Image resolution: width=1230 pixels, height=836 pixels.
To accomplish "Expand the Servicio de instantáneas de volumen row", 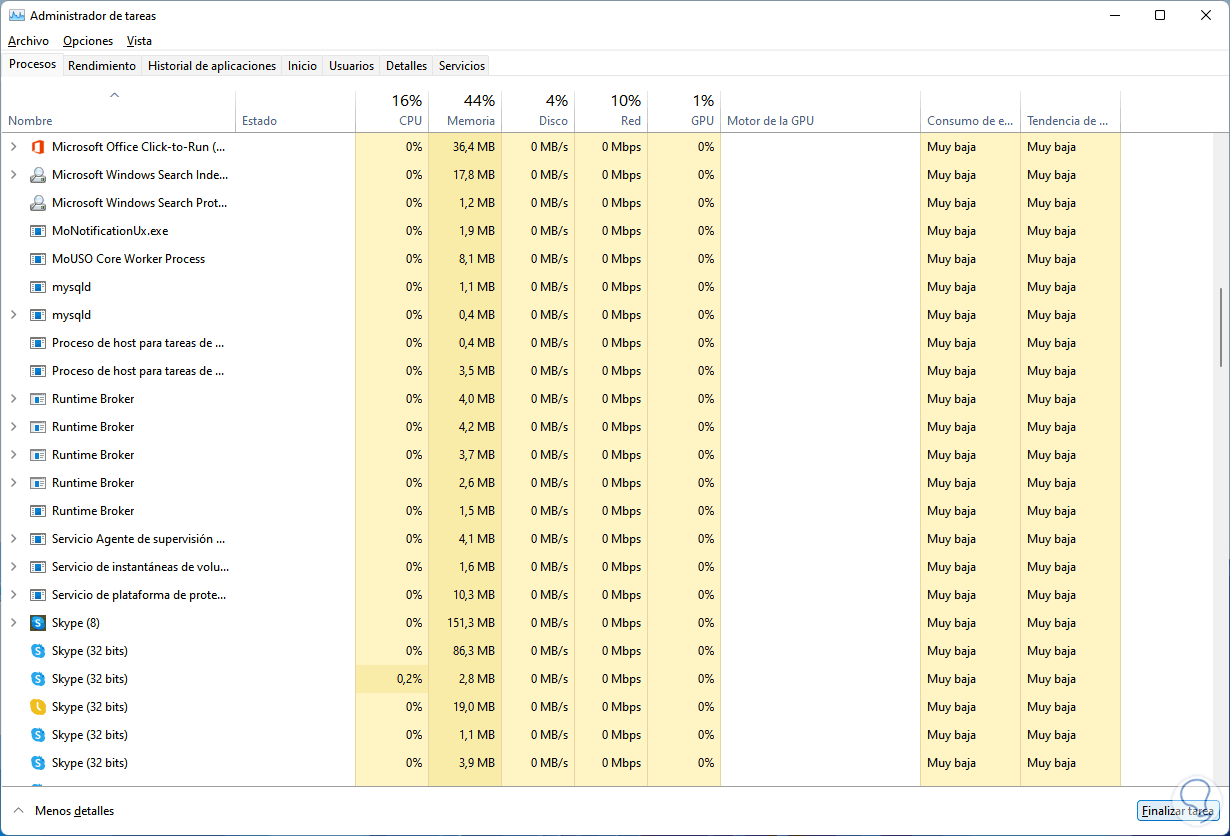I will coord(13,567).
